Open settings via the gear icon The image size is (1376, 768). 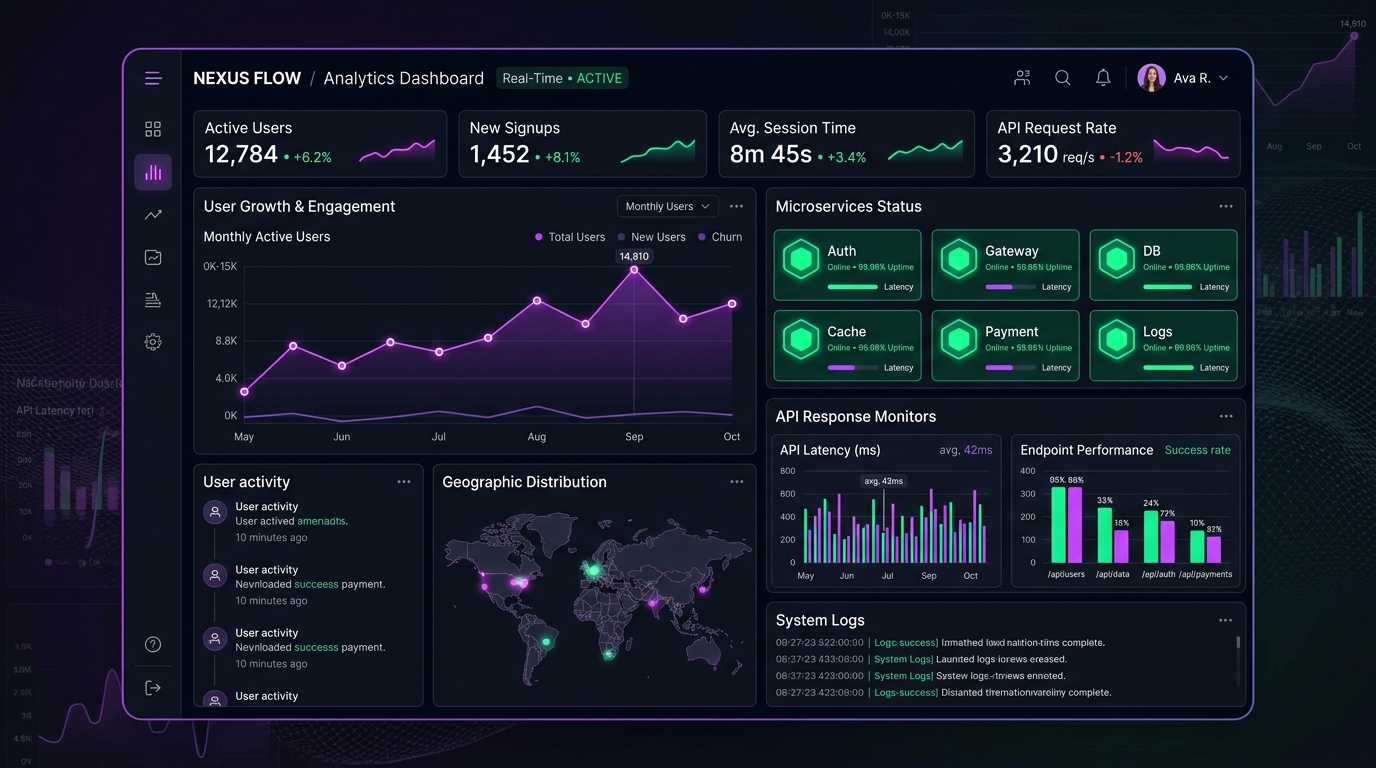[x=153, y=342]
